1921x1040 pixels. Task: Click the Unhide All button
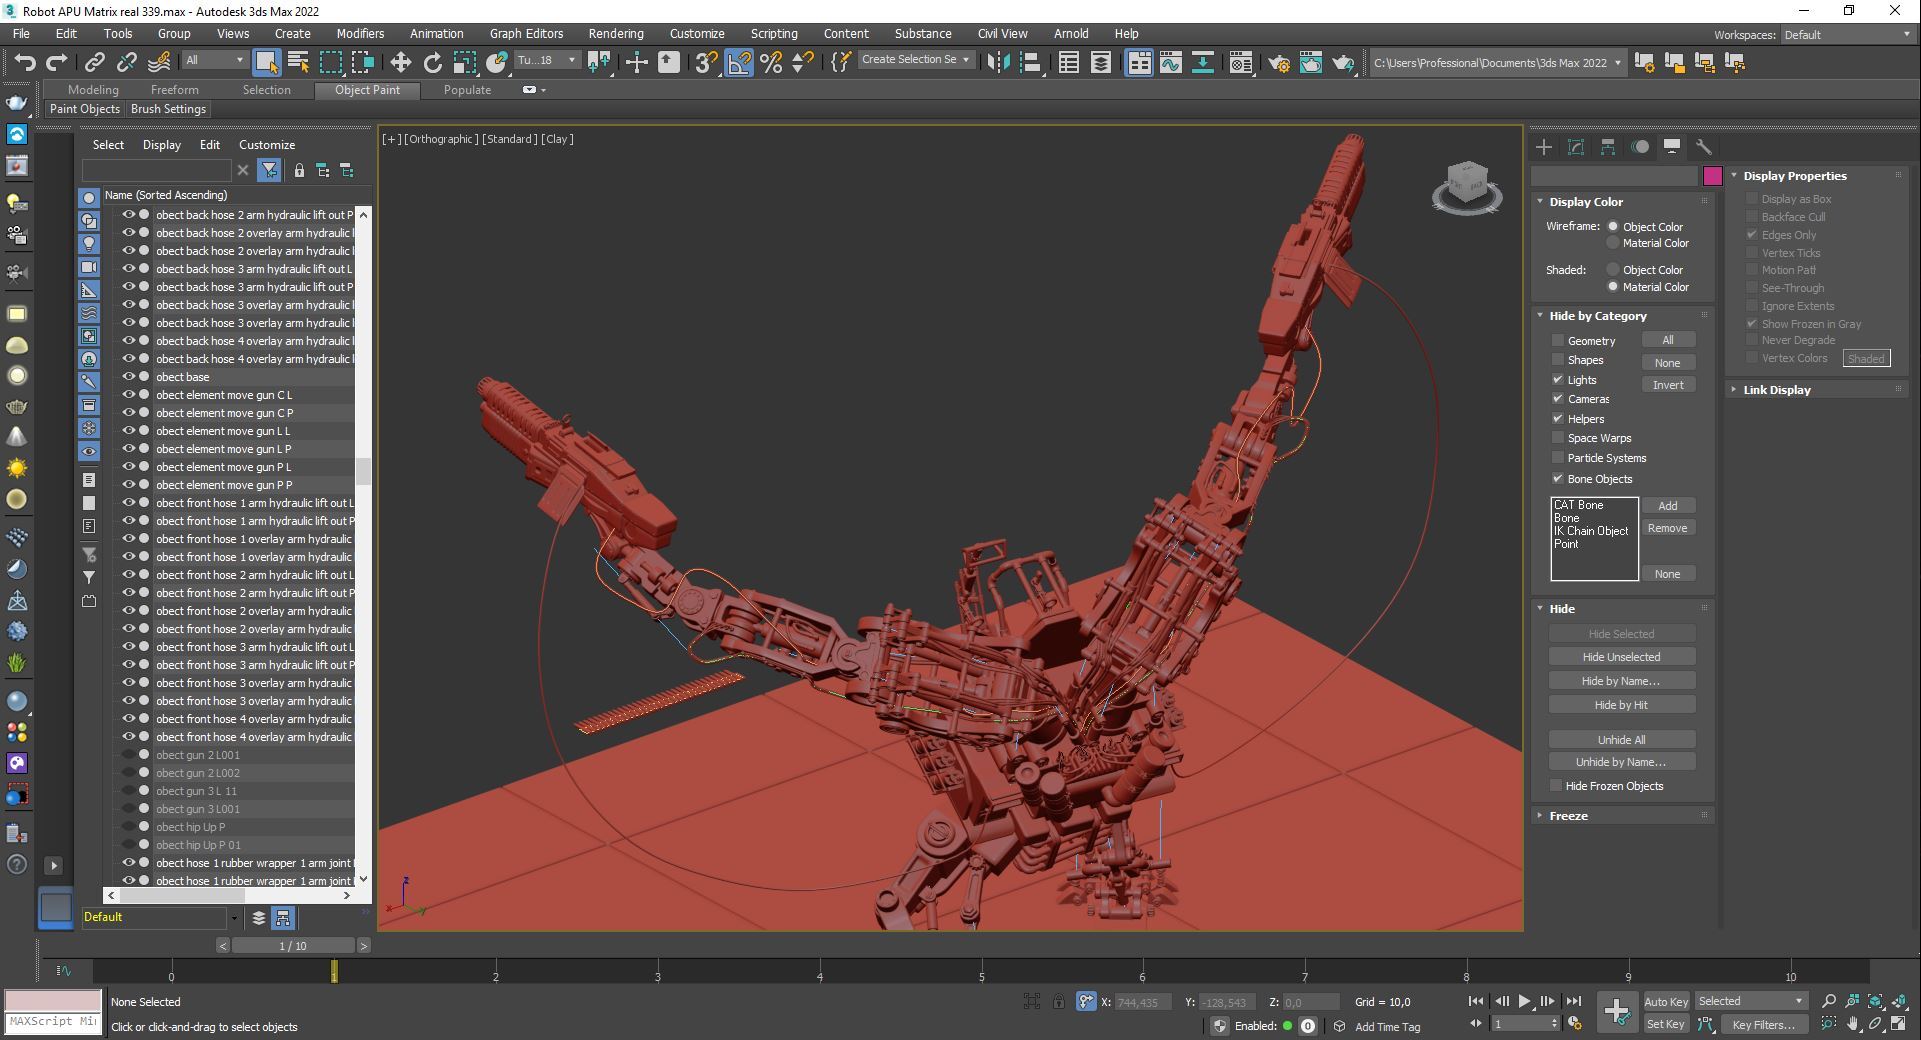click(1621, 740)
